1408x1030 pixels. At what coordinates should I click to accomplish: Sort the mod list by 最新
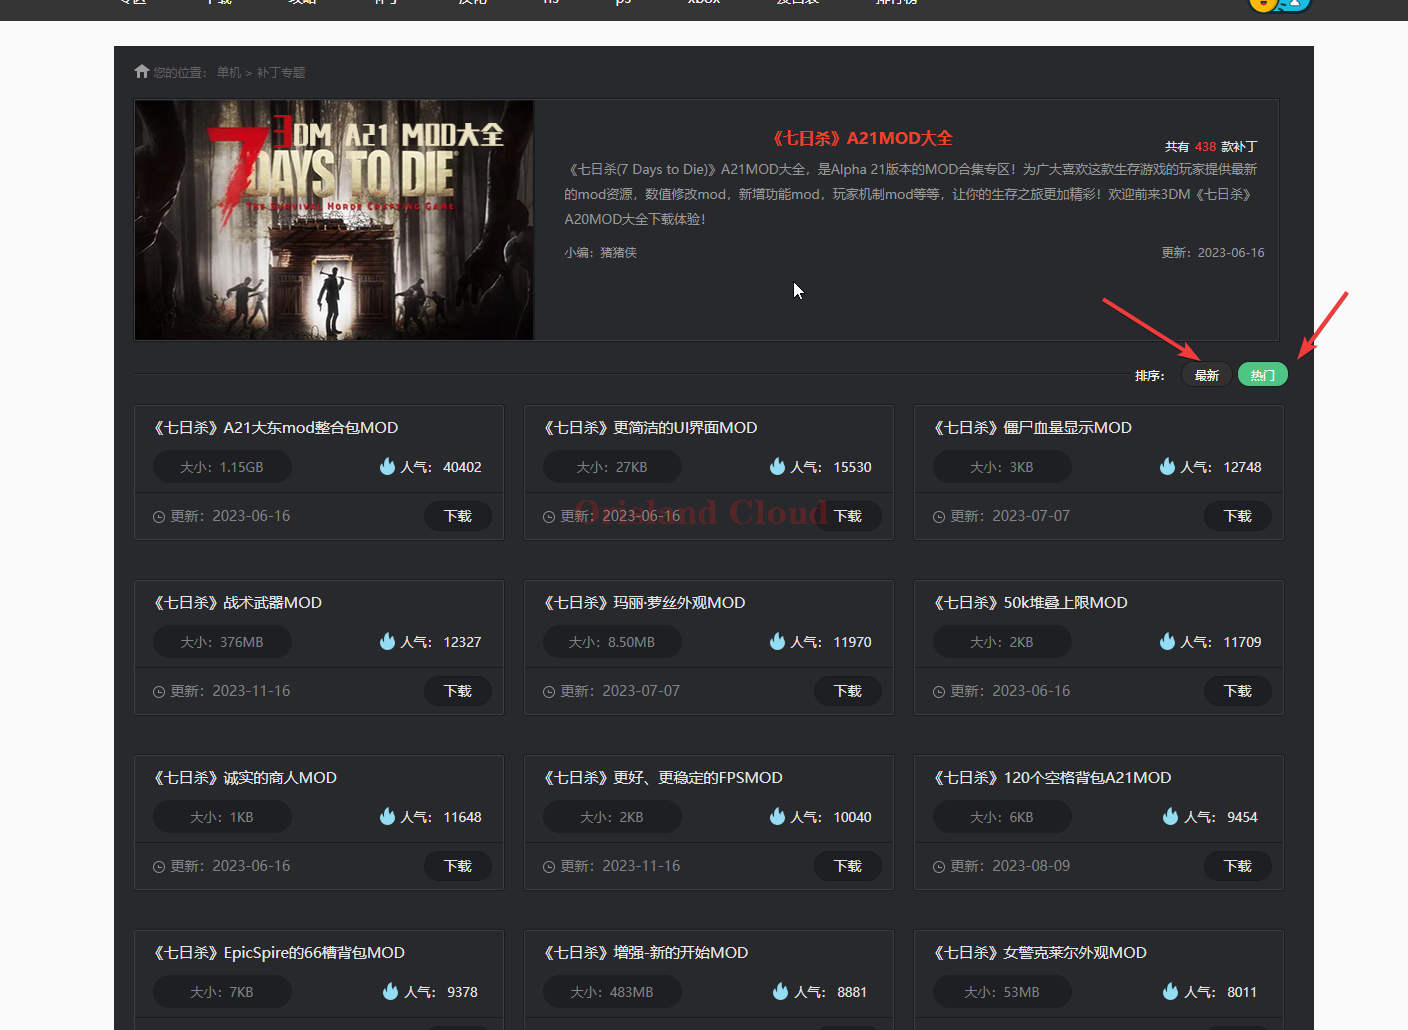(1206, 375)
